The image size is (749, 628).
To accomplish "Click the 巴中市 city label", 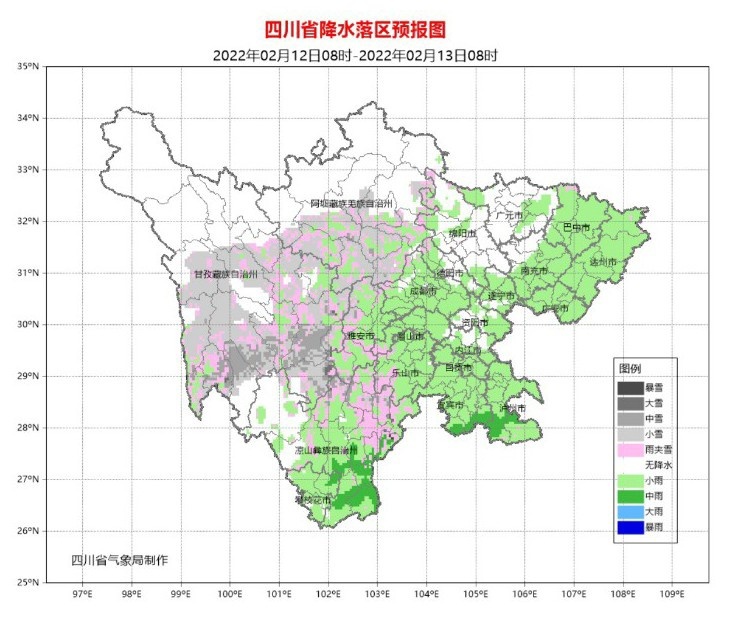I will click(x=576, y=227).
